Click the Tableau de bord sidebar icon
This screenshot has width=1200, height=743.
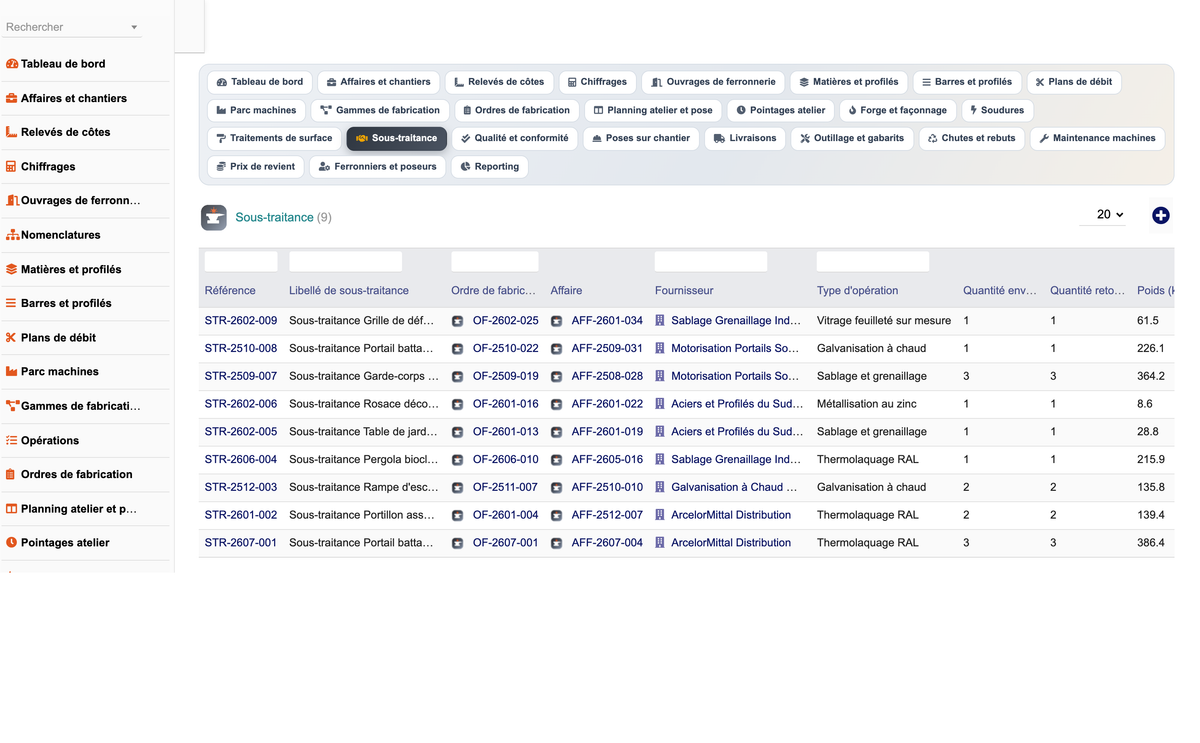(12, 64)
